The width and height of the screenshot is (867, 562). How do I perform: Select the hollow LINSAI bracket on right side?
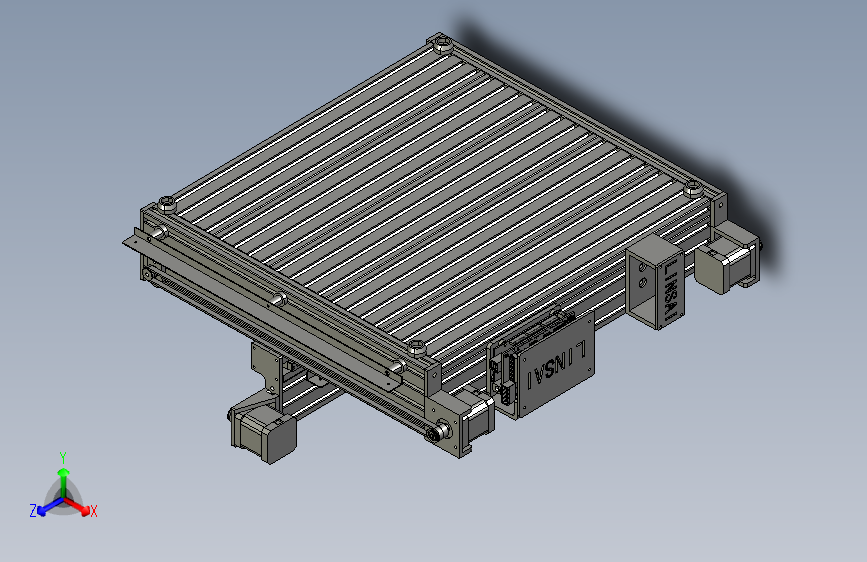click(656, 282)
